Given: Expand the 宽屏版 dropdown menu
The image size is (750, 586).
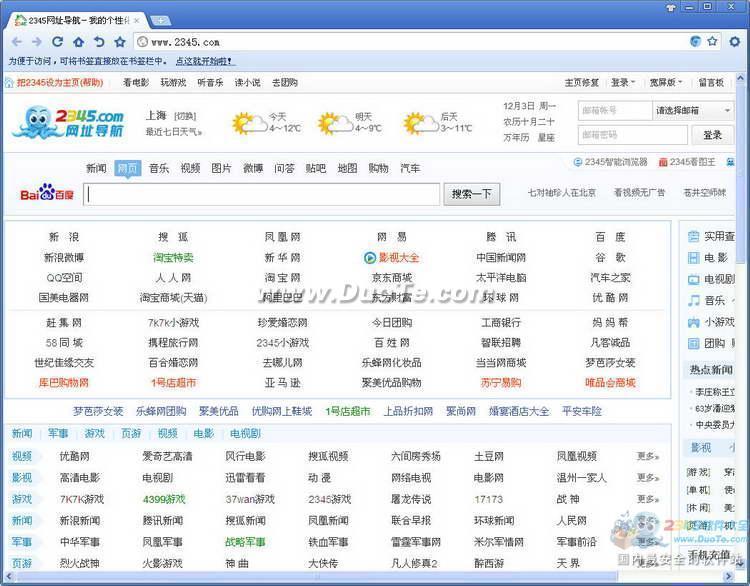Looking at the screenshot, I should tap(665, 83).
